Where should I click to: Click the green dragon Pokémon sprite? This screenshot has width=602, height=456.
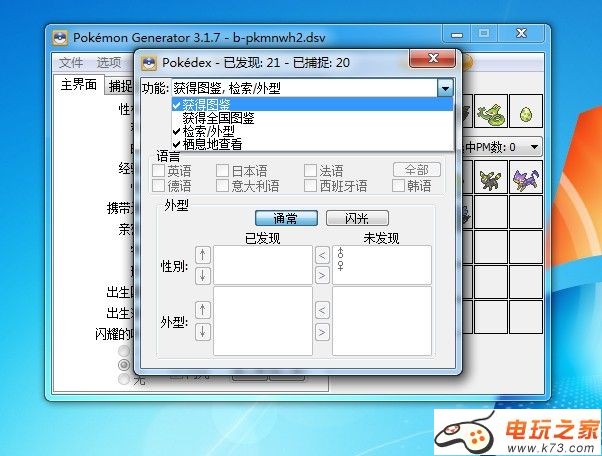491,111
